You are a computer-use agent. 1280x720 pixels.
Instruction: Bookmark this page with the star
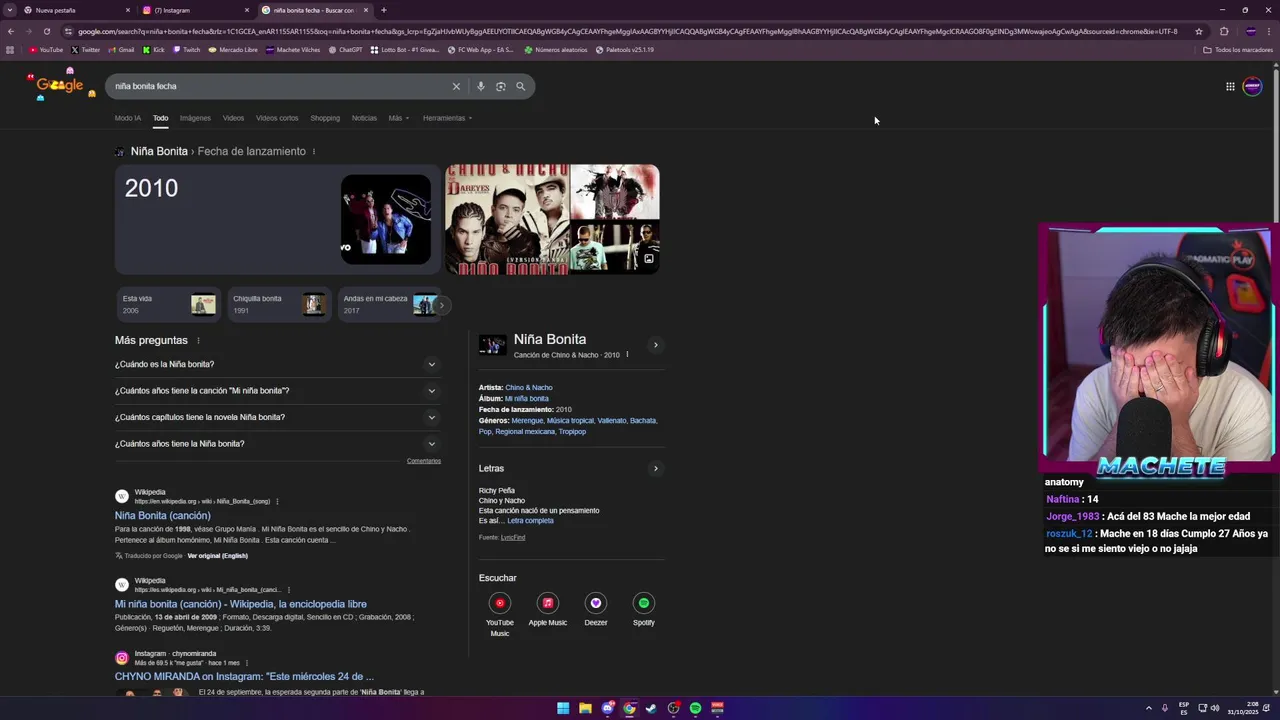click(x=1199, y=31)
